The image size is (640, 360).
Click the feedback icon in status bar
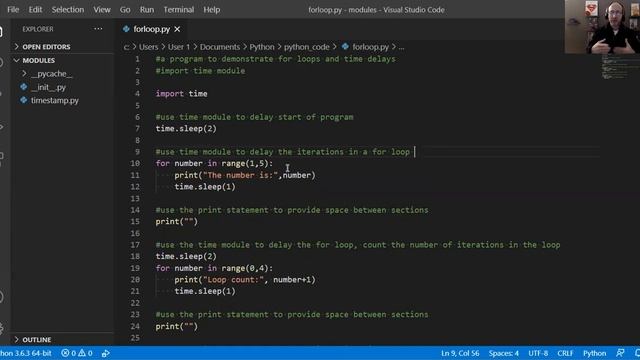(620, 353)
